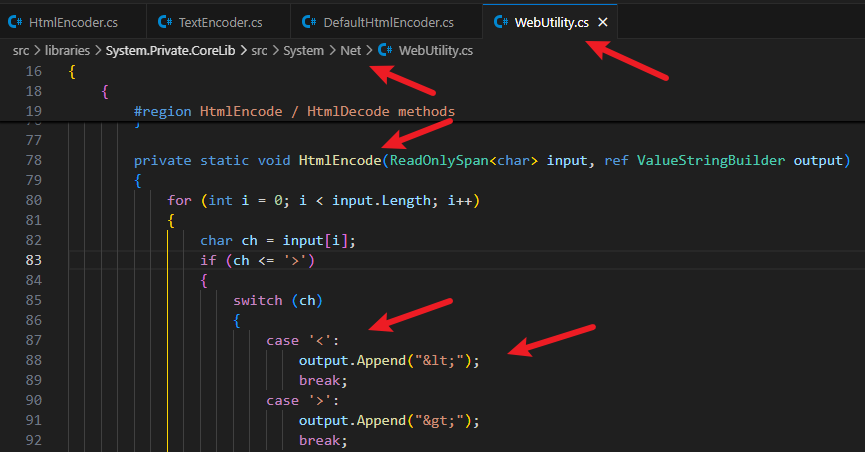This screenshot has width=865, height=452.
Task: Click the 'break;' on line 92
Action: pos(323,440)
